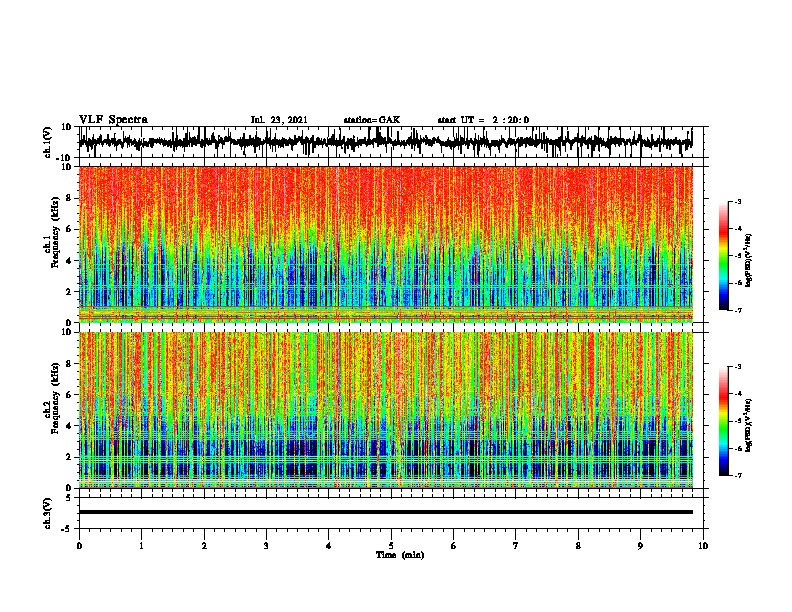Click the "7" tick on the time axis
The height and width of the screenshot is (612, 792).
coord(516,546)
